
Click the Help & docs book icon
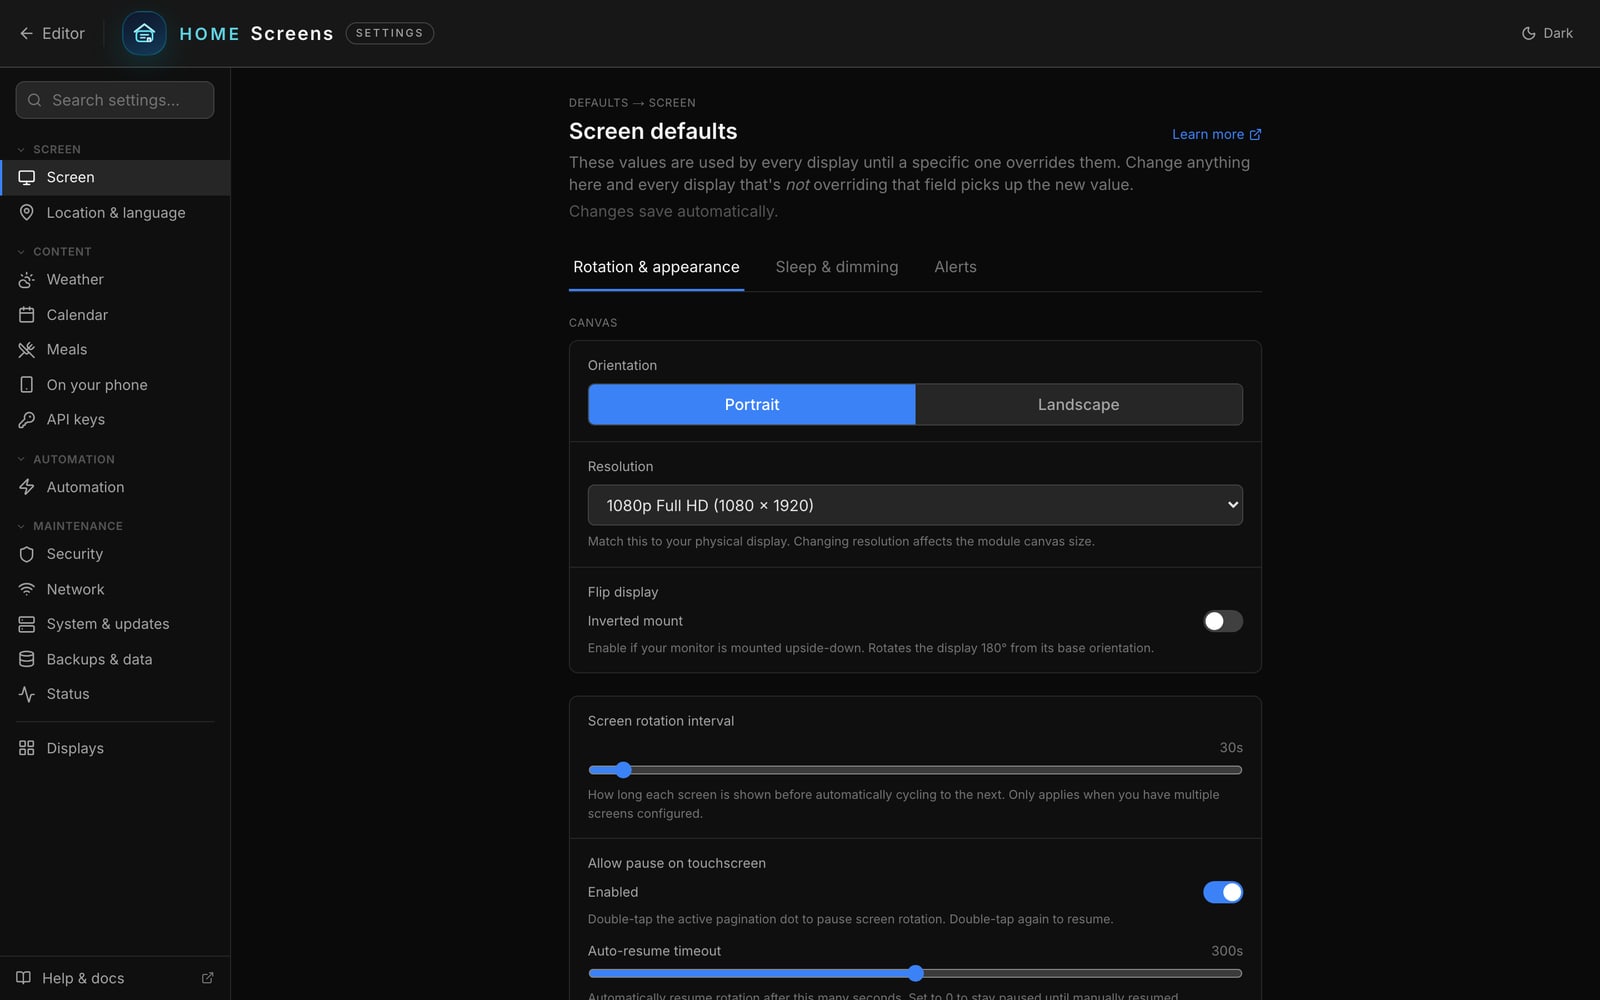coord(23,978)
